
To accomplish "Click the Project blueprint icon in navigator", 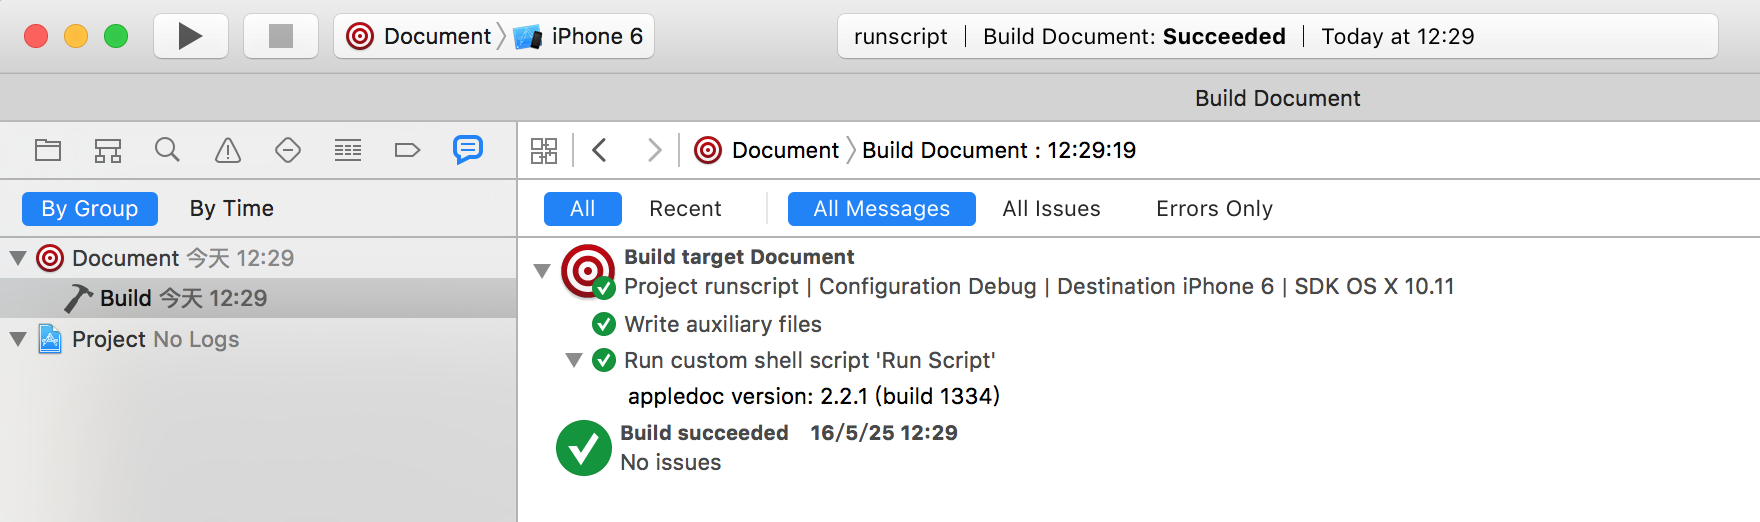I will coord(50,339).
